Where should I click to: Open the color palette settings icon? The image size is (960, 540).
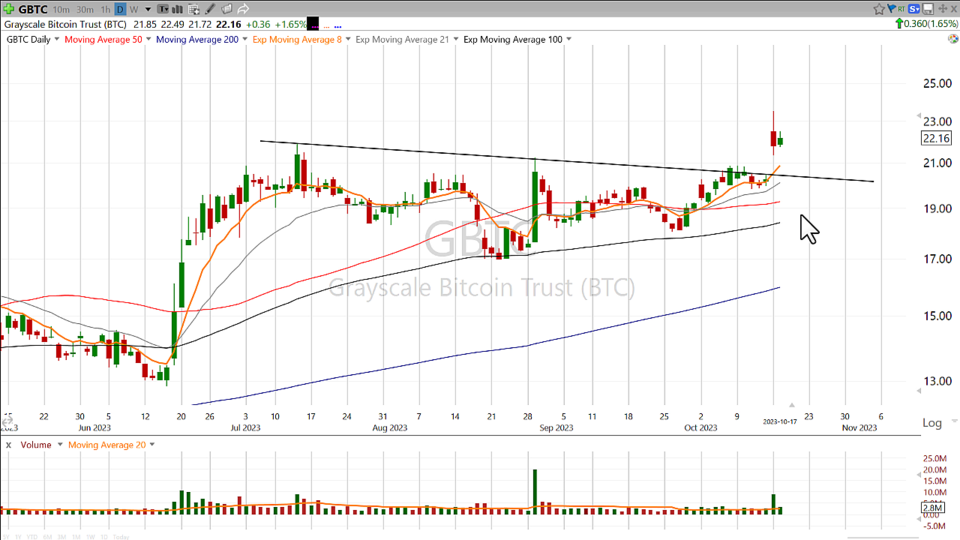pyautogui.click(x=953, y=39)
